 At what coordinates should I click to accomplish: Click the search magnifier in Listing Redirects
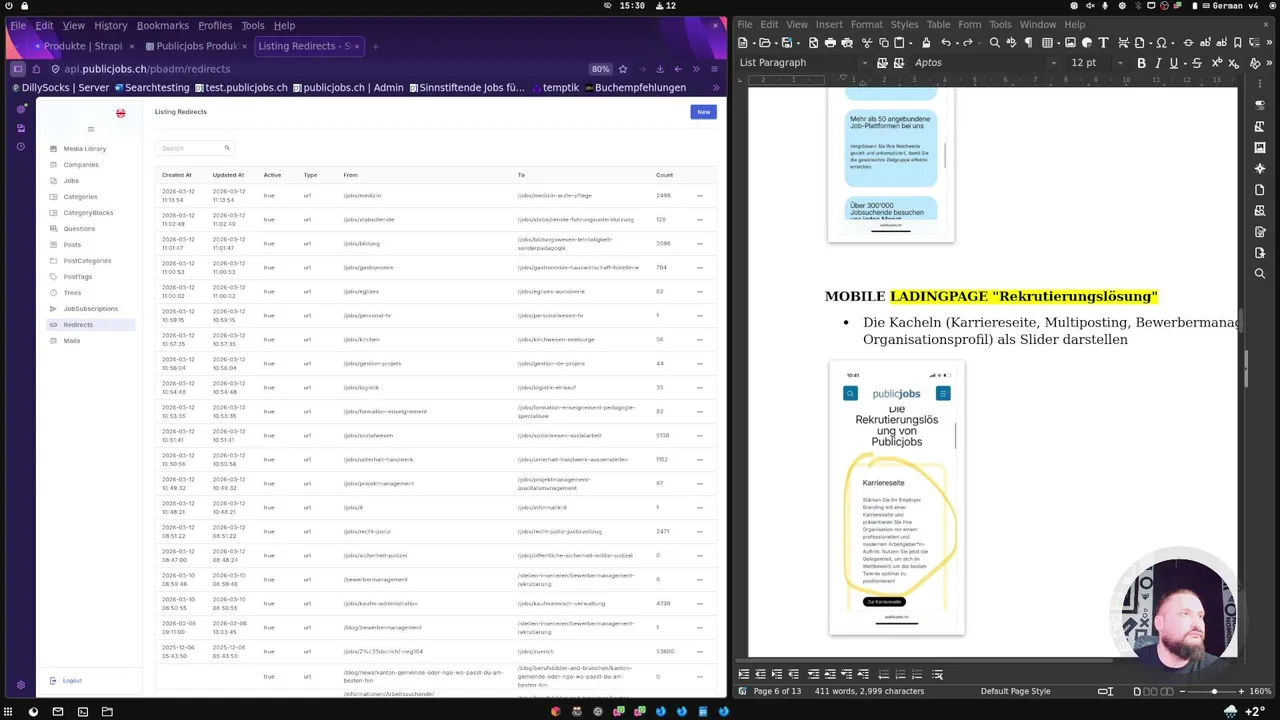click(x=227, y=148)
